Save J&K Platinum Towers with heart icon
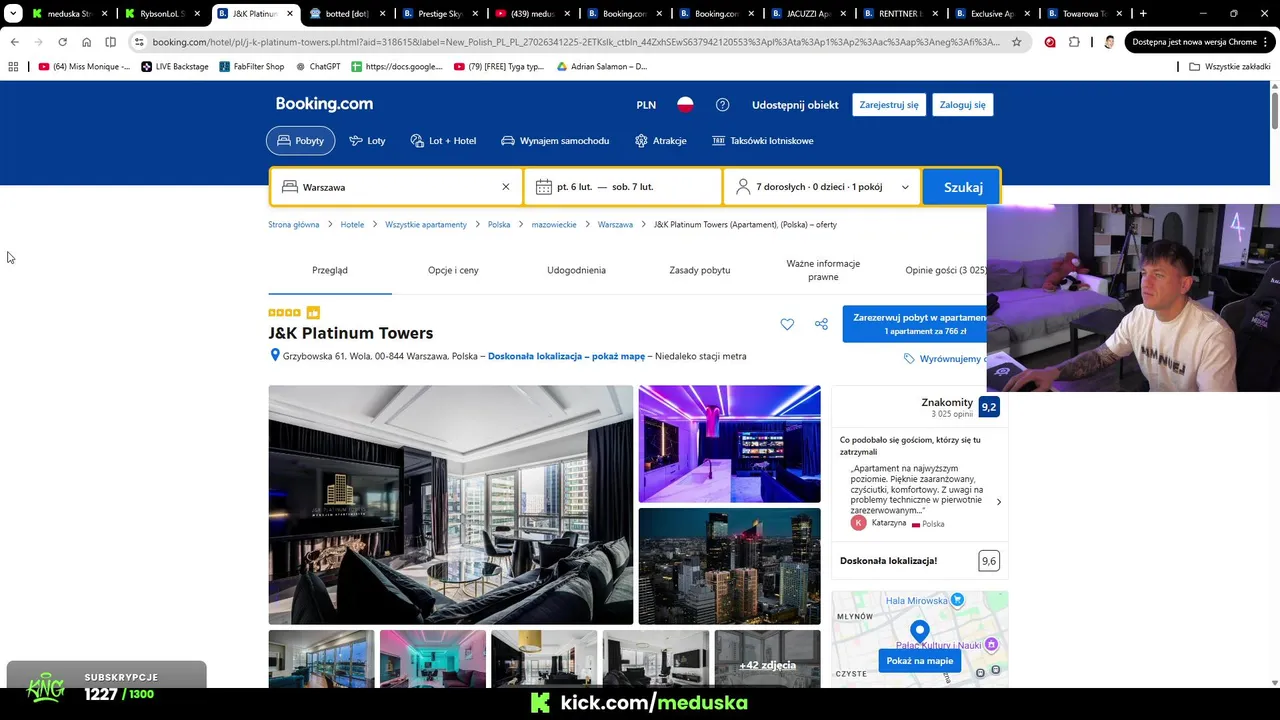The image size is (1280, 720). pyautogui.click(x=787, y=324)
